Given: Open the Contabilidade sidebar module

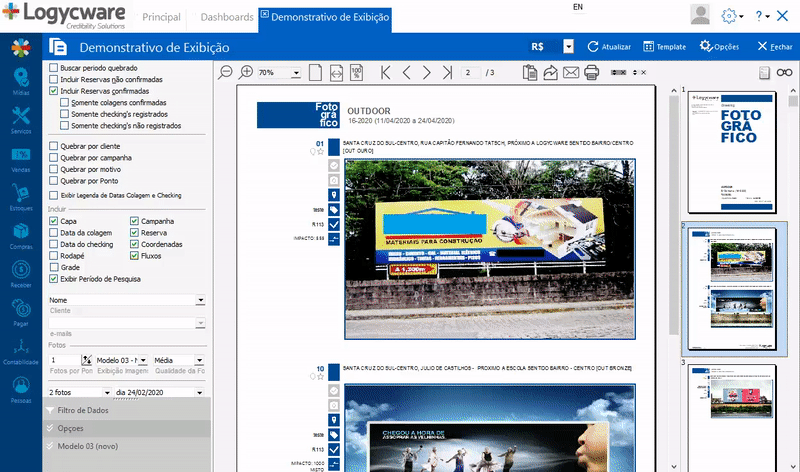Looking at the screenshot, I should click(19, 353).
